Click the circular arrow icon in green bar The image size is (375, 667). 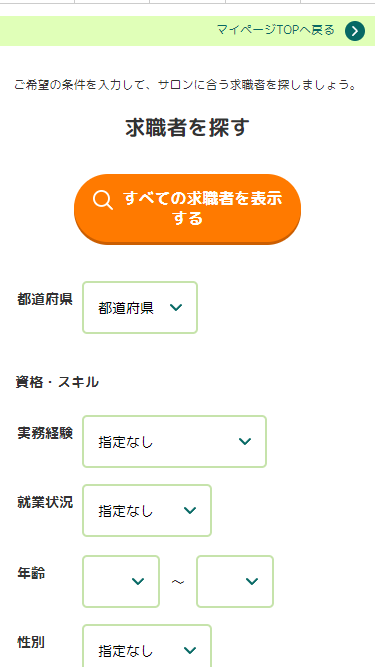click(355, 31)
